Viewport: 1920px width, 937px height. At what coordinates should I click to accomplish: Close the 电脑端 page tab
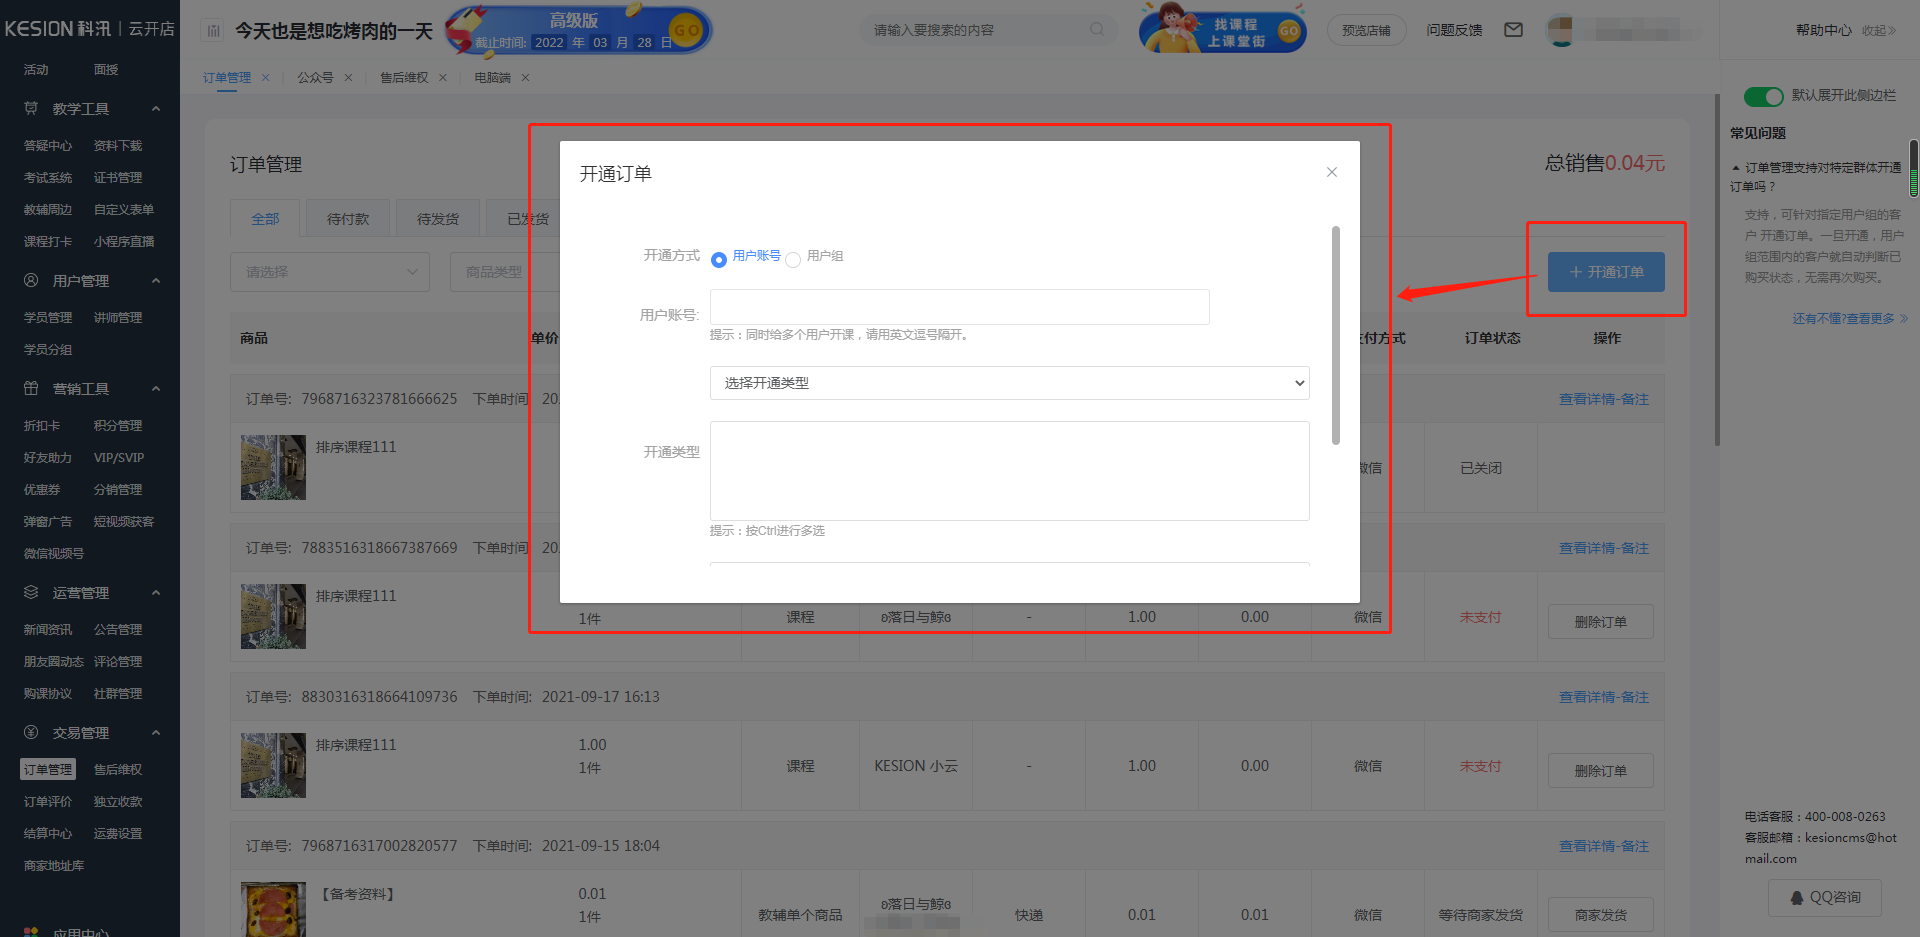[x=525, y=77]
